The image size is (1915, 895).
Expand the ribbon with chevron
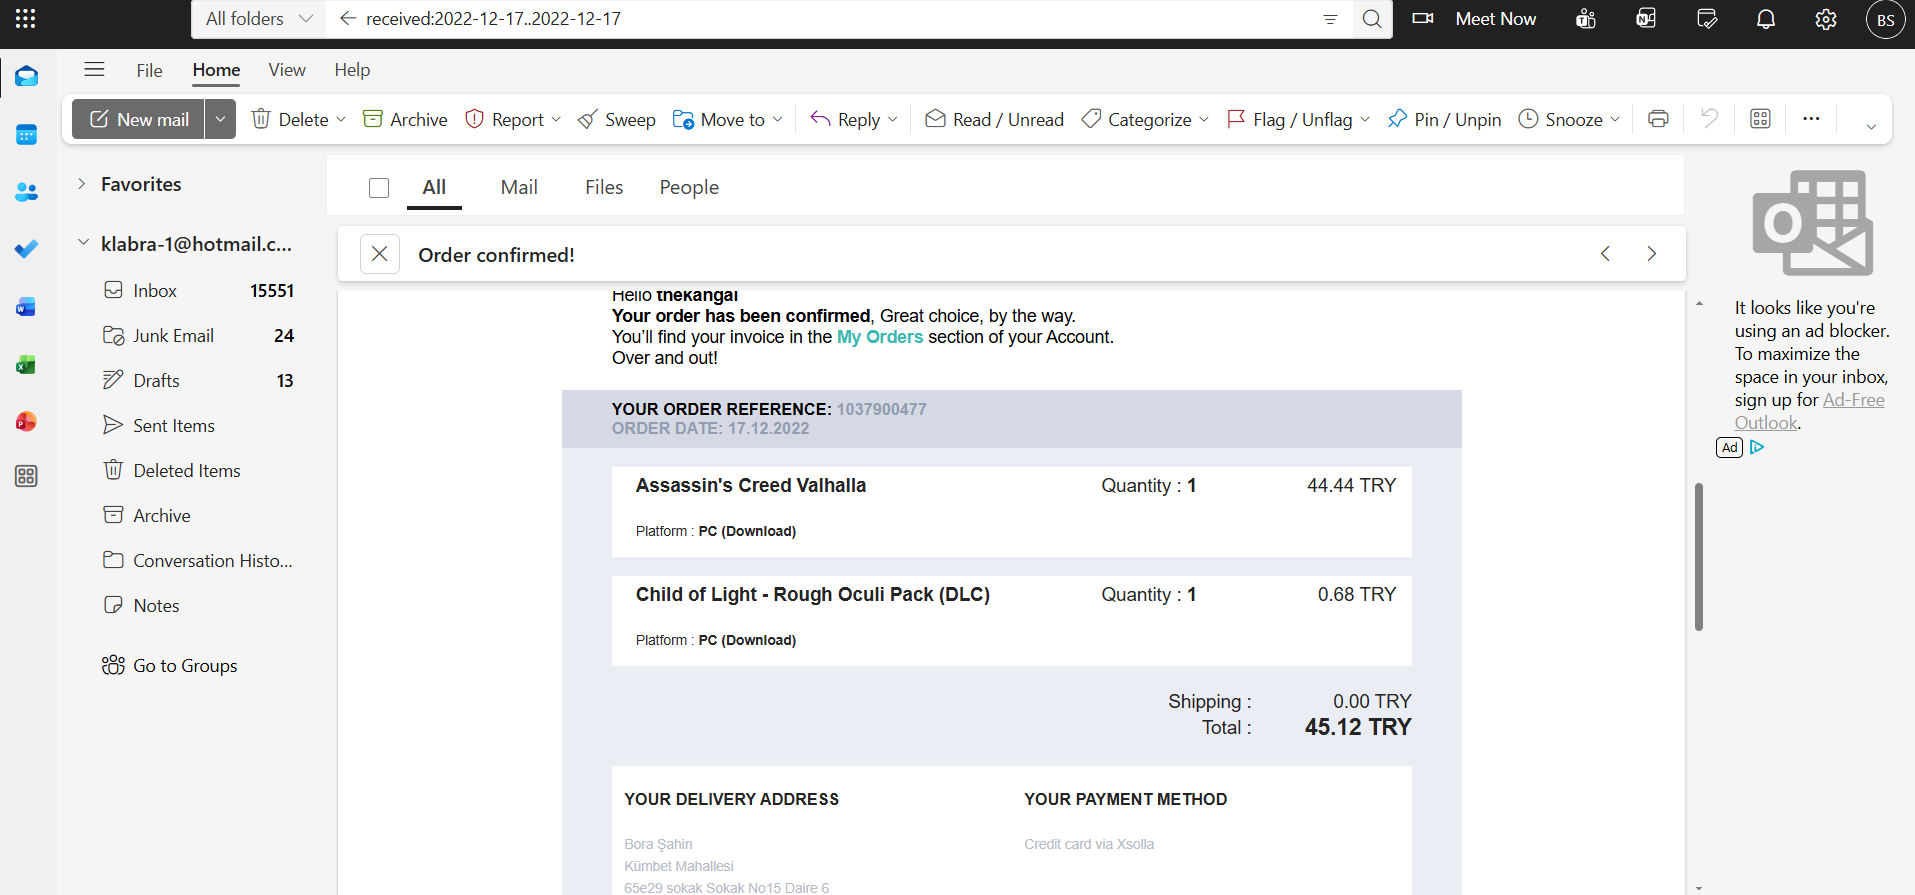tap(1871, 126)
